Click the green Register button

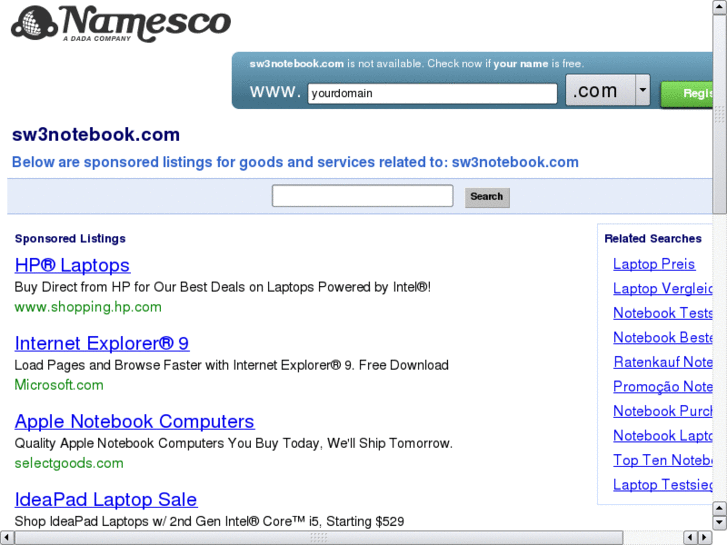point(687,94)
